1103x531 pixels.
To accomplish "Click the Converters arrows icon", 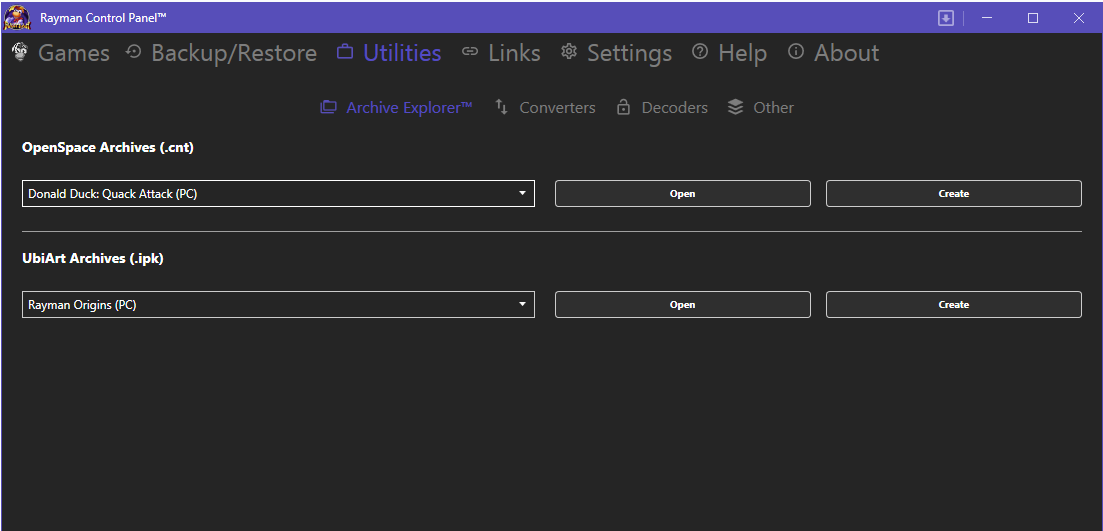I will click(x=502, y=107).
